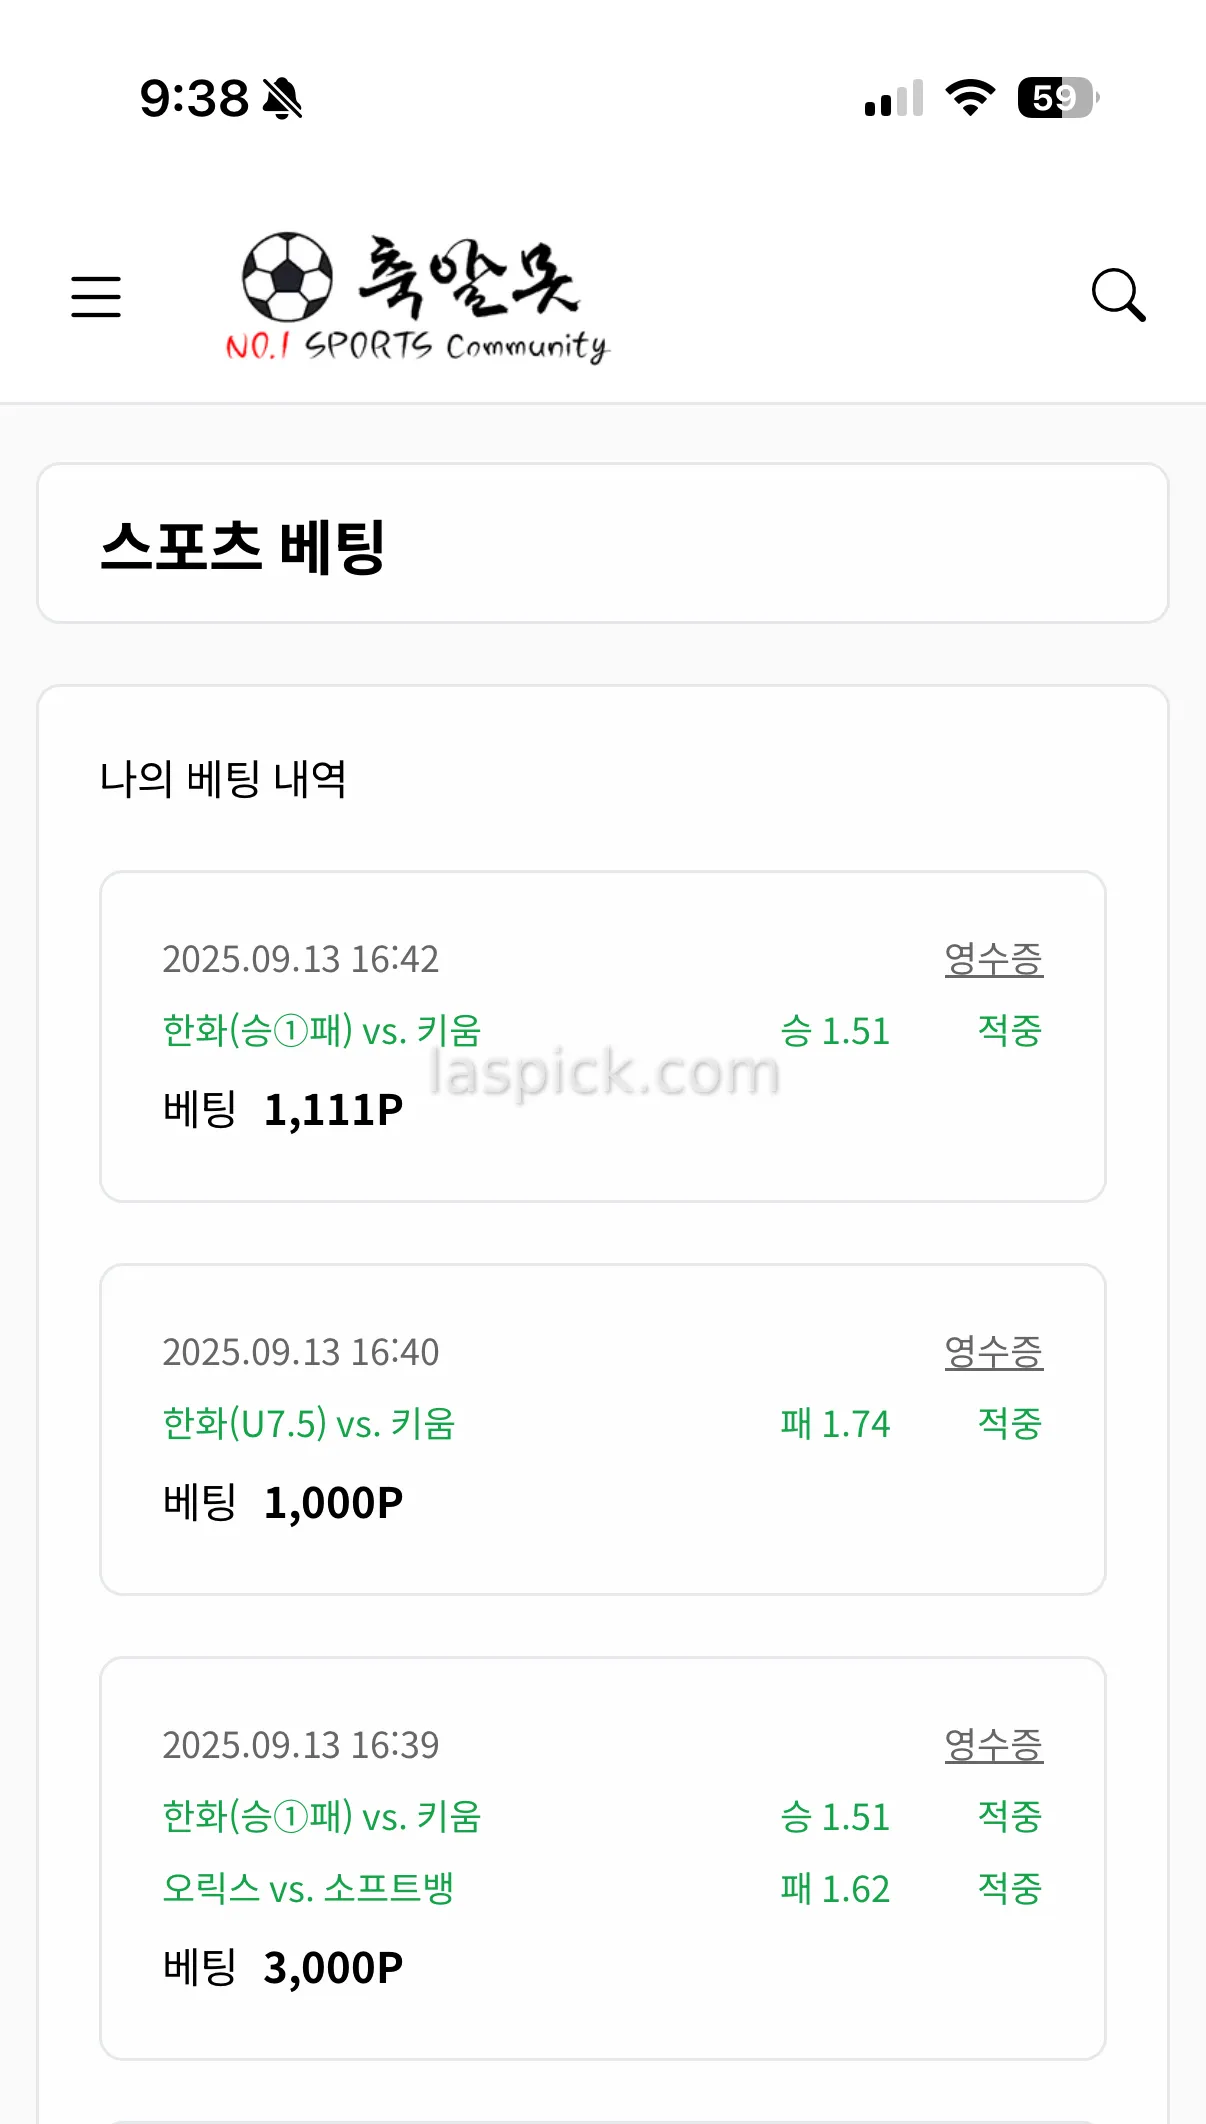The image size is (1206, 2124).
Task: Tap the 패 1.74 odds
Action: click(x=835, y=1423)
